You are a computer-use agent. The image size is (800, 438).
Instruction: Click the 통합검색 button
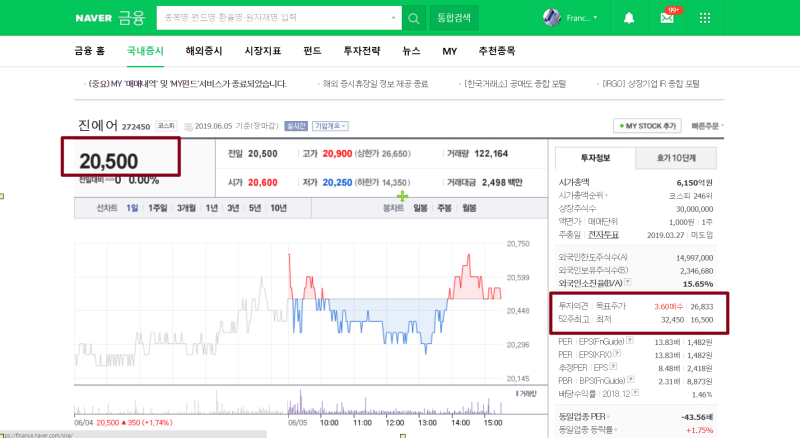(454, 18)
